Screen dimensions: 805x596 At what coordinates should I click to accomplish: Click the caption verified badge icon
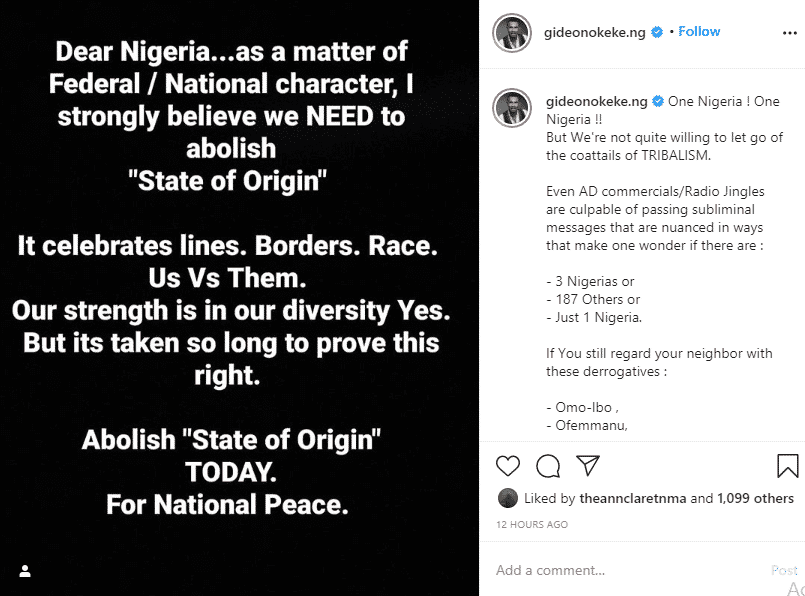[x=658, y=102]
